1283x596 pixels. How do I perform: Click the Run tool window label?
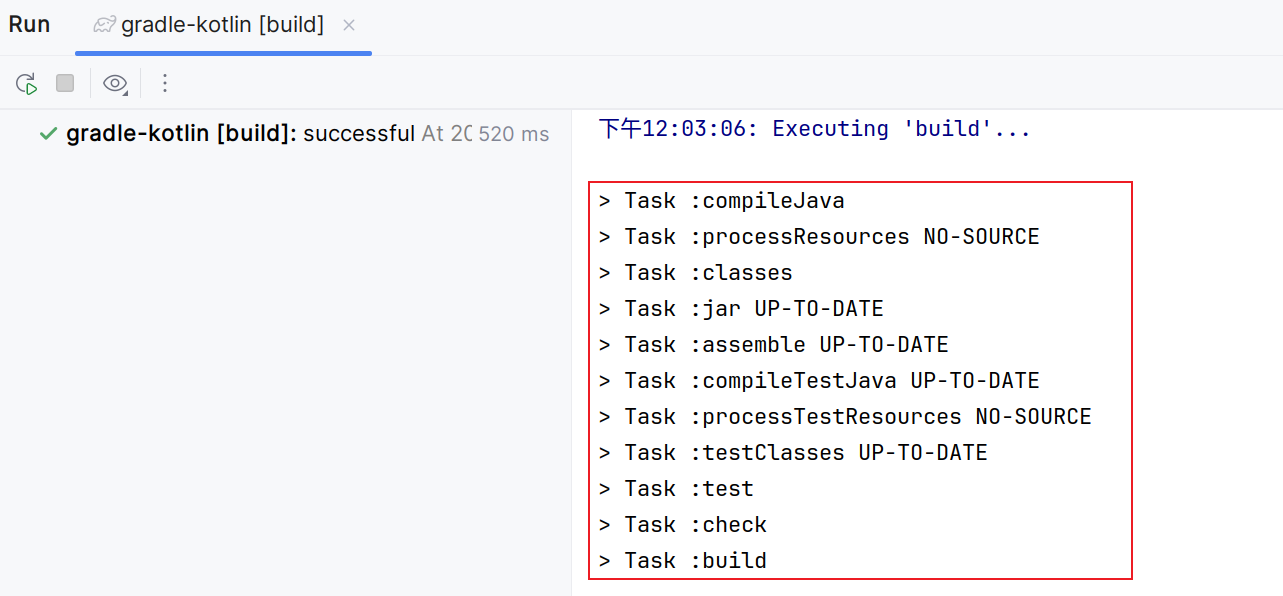30,25
